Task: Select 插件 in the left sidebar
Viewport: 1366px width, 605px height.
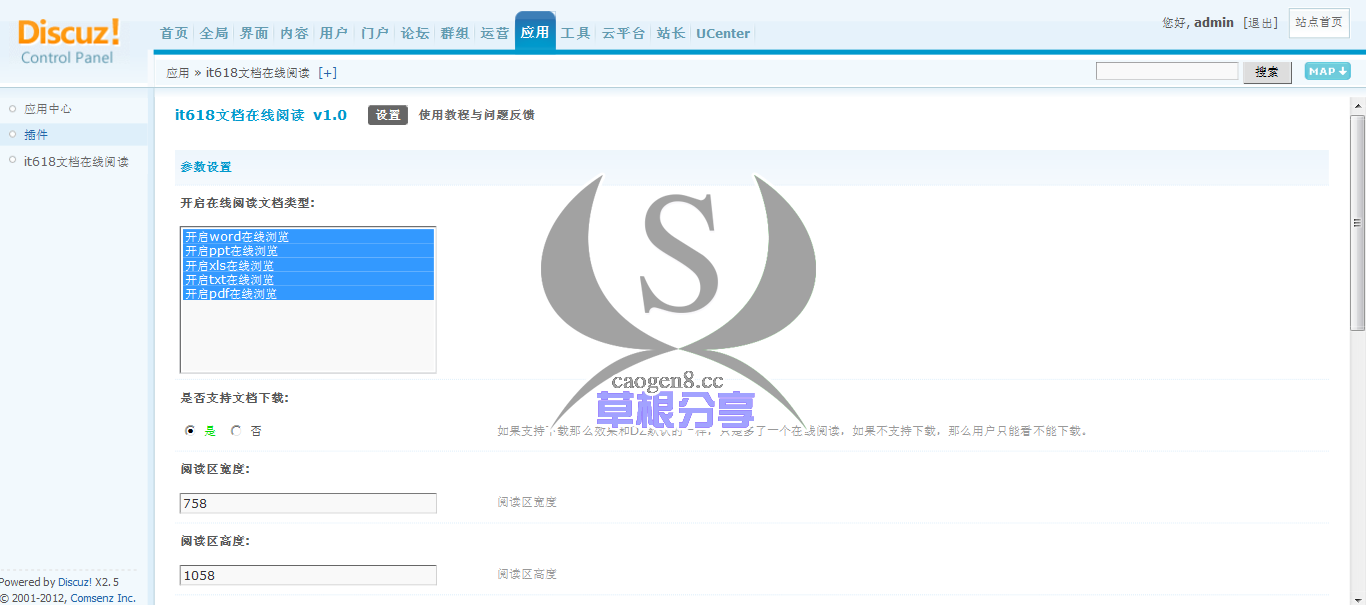Action: [x=35, y=134]
